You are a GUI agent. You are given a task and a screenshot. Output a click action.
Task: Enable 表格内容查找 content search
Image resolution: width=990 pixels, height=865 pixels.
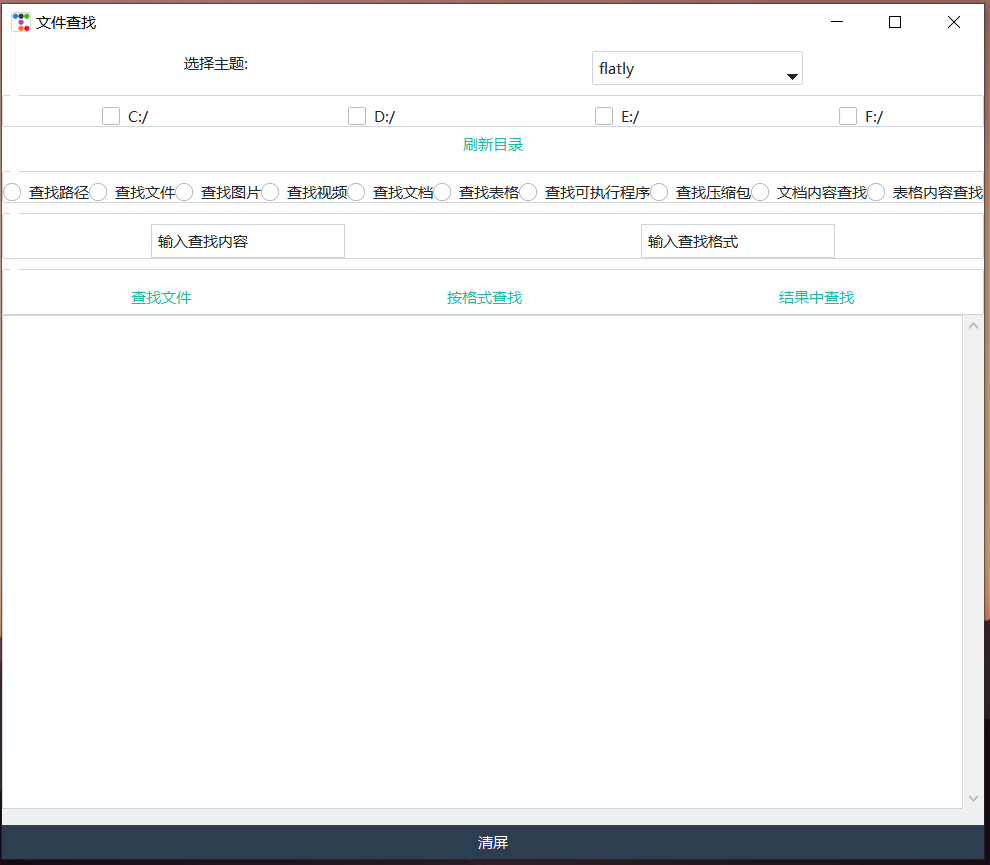click(x=876, y=192)
